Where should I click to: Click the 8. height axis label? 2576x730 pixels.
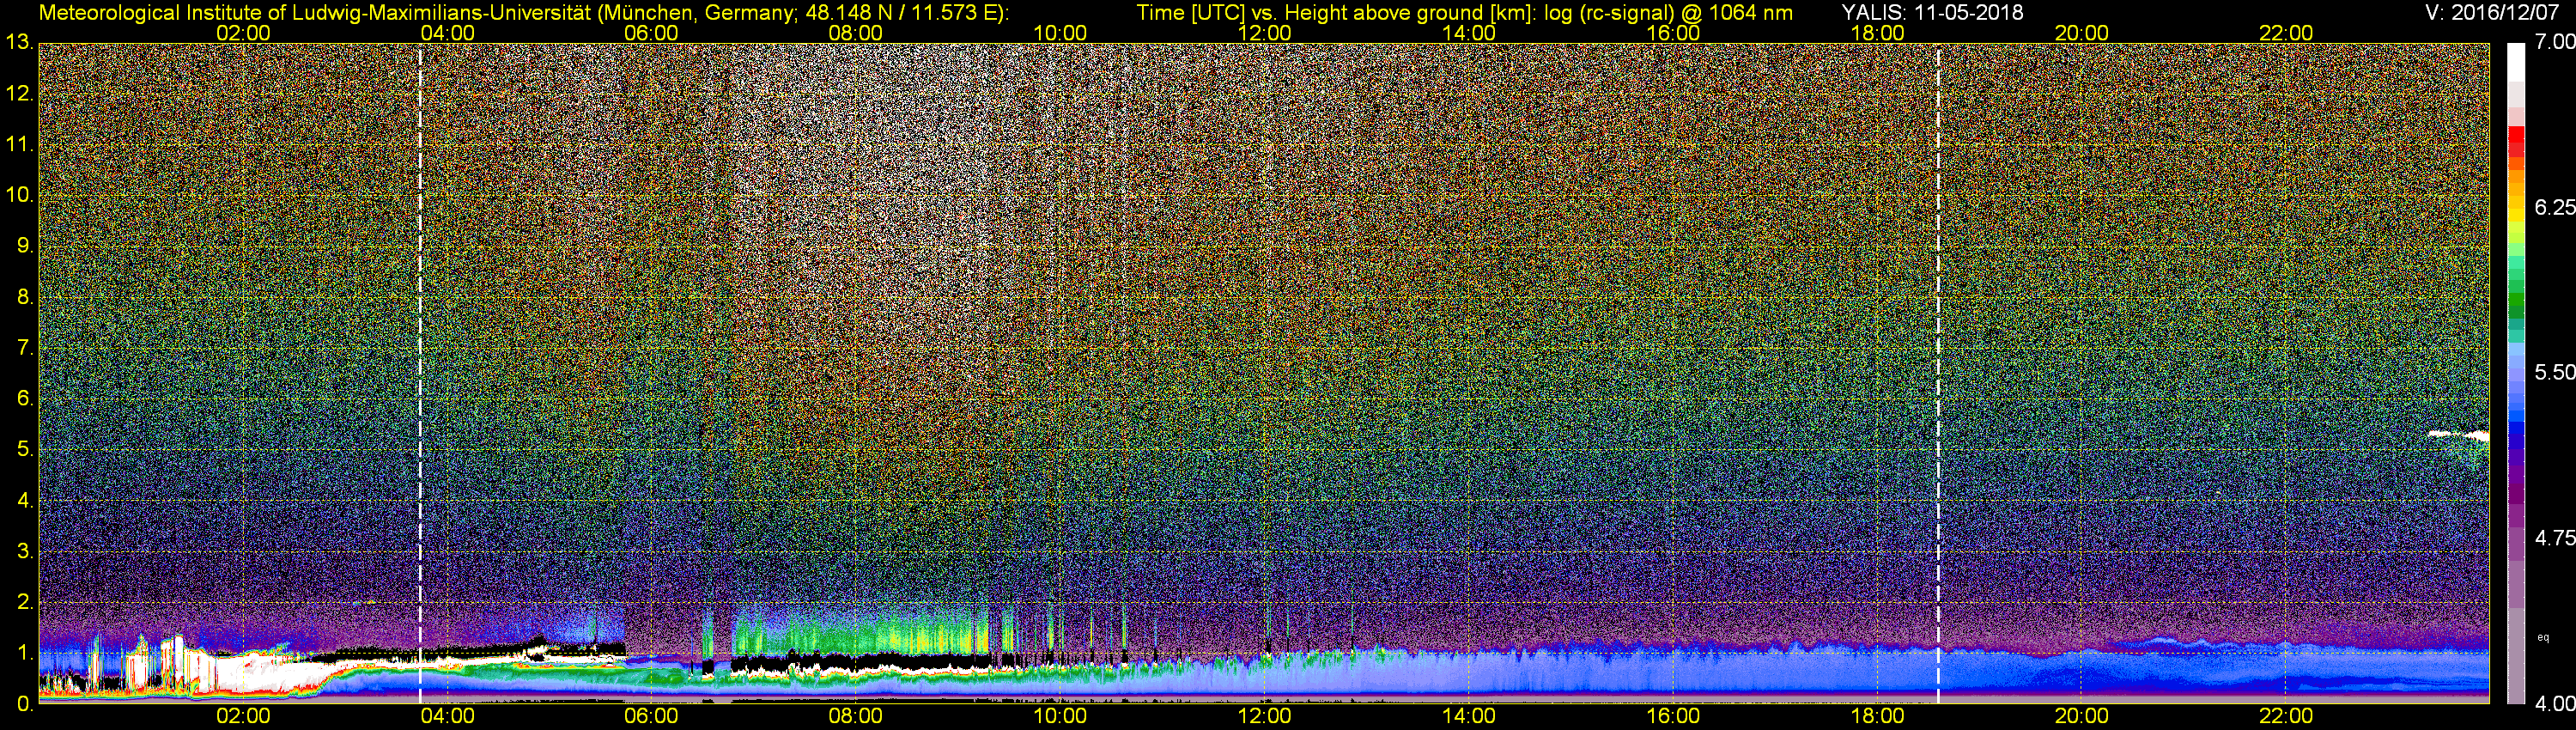click(x=25, y=297)
